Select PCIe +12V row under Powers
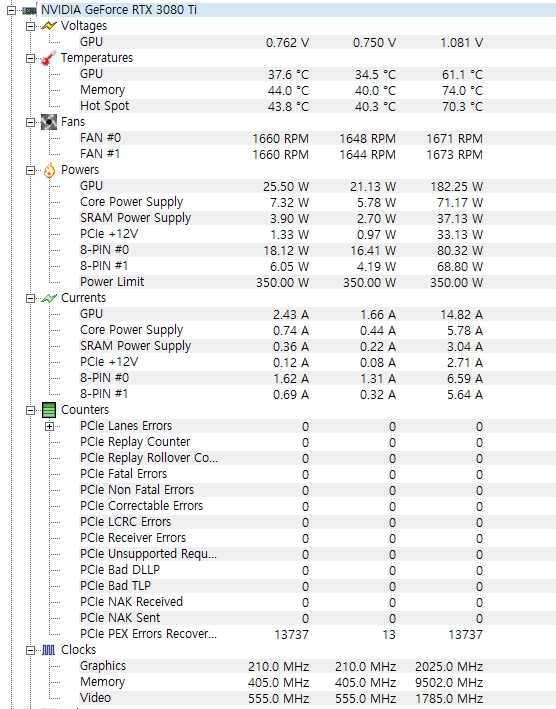The width and height of the screenshot is (556, 709). 317,234
